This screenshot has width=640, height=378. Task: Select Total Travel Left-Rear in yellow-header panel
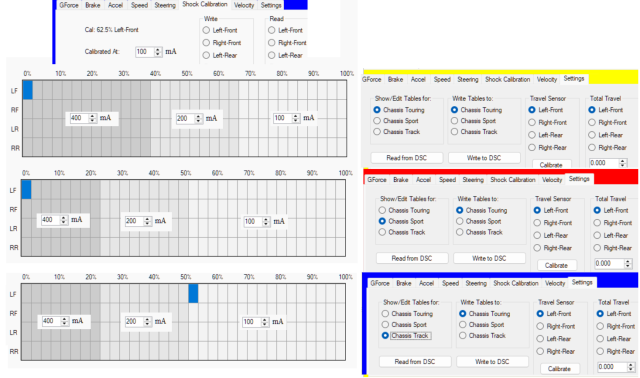click(592, 135)
